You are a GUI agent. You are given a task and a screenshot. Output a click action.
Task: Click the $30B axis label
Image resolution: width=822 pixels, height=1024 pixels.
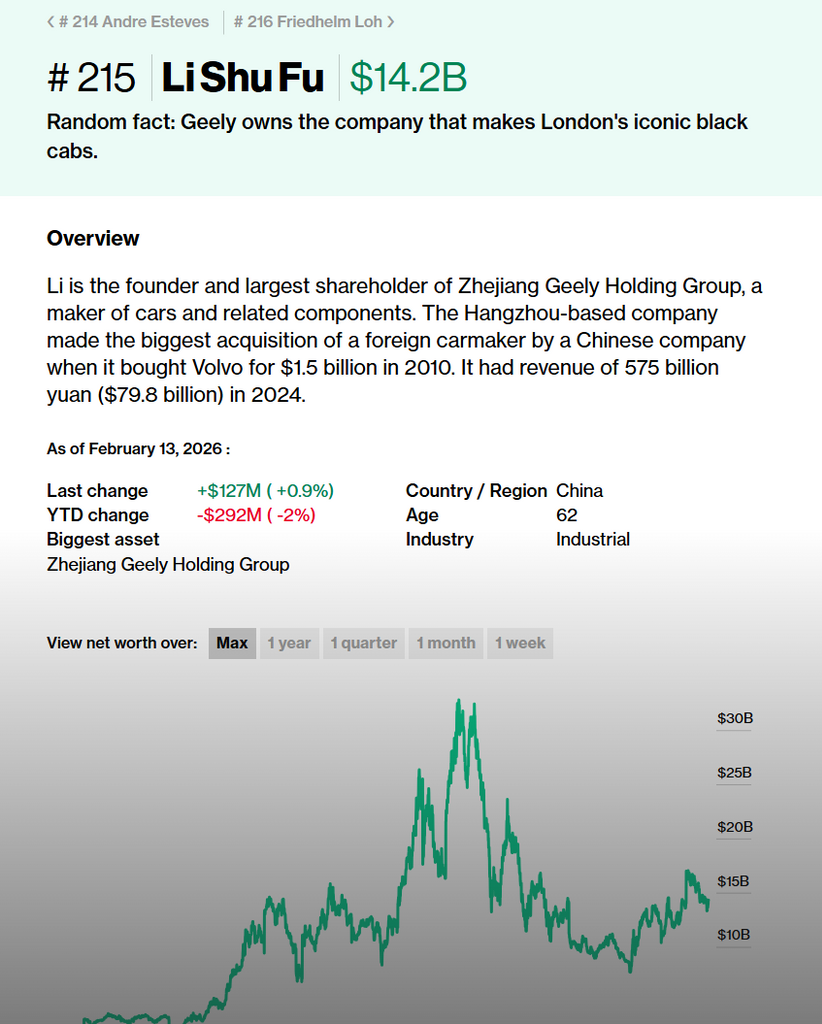pyautogui.click(x=734, y=718)
